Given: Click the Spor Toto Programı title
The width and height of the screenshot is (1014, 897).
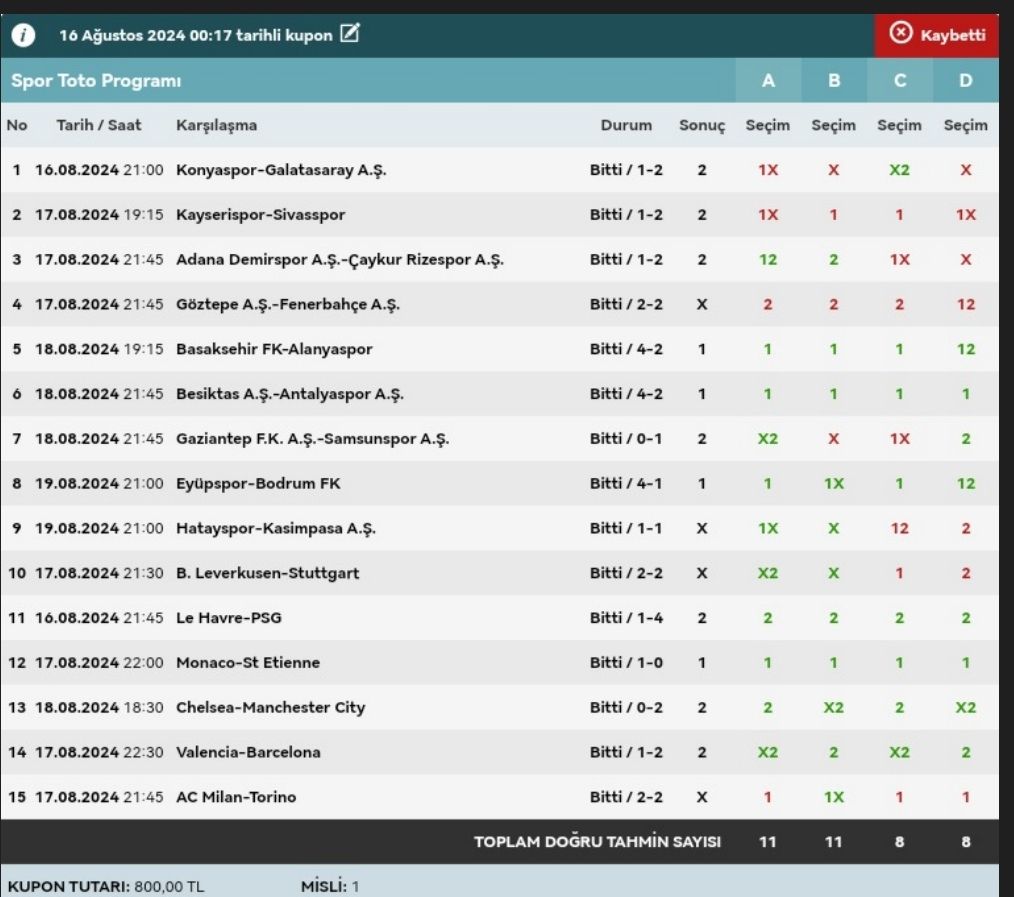Looking at the screenshot, I should (x=96, y=81).
